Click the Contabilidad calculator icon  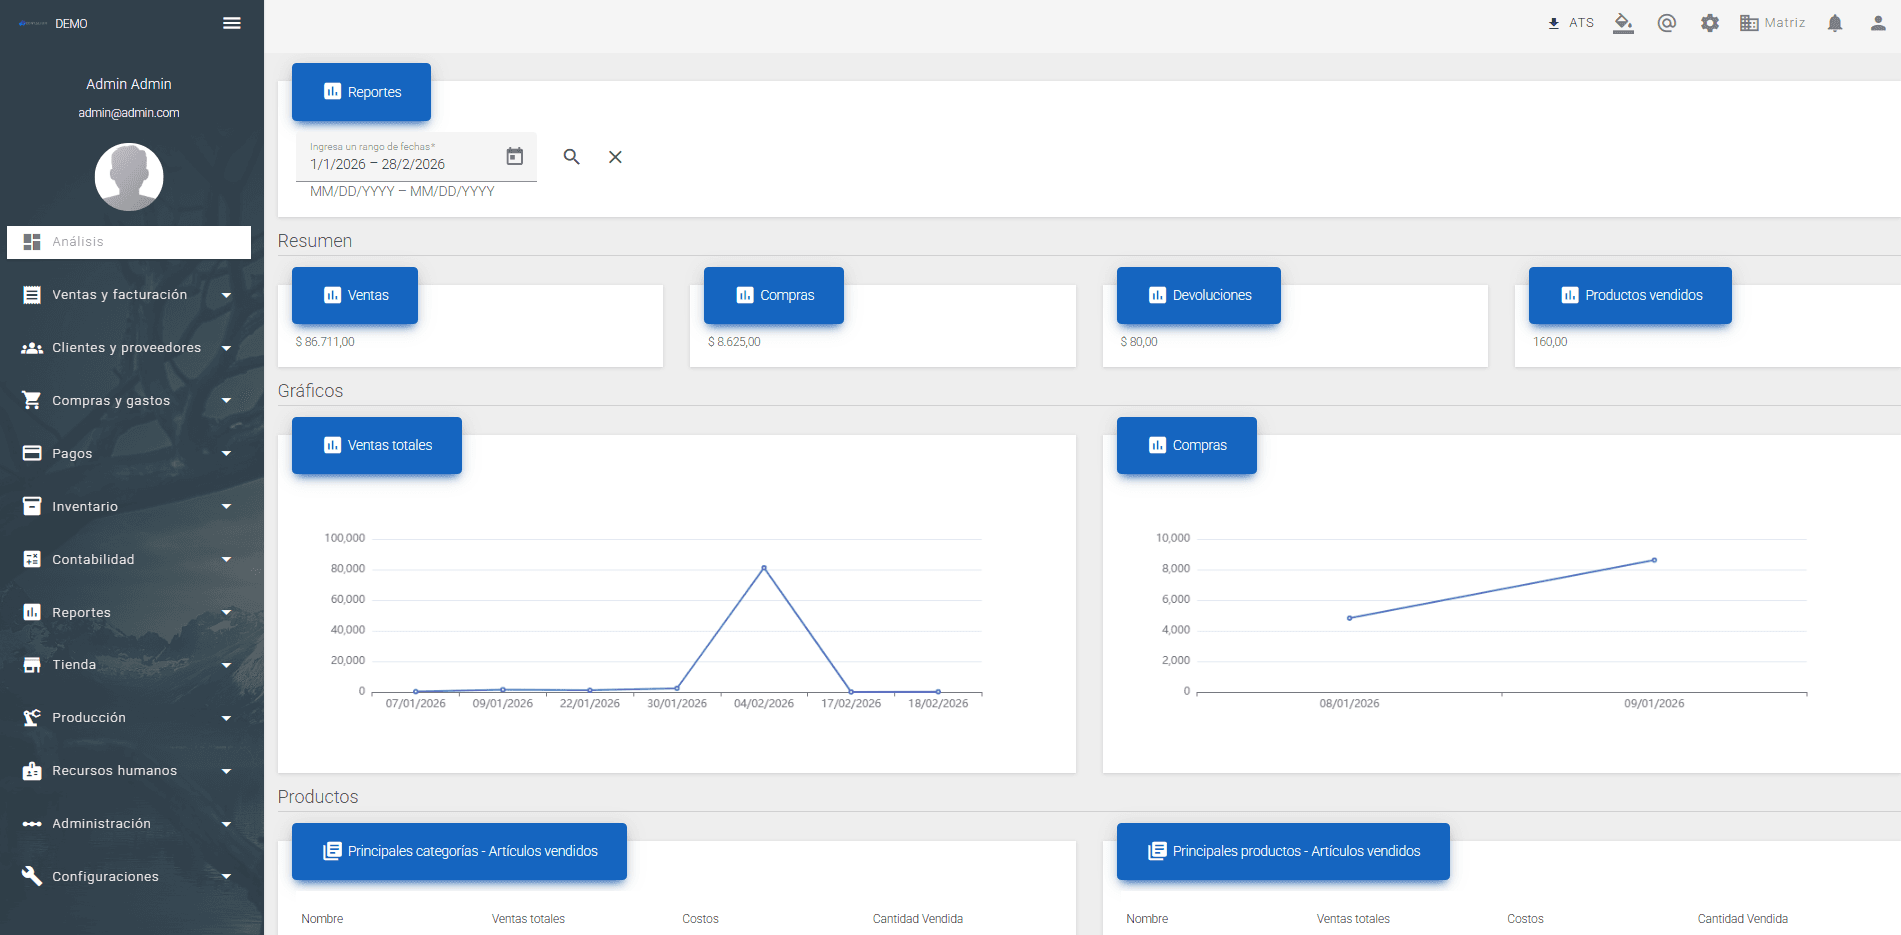click(32, 559)
